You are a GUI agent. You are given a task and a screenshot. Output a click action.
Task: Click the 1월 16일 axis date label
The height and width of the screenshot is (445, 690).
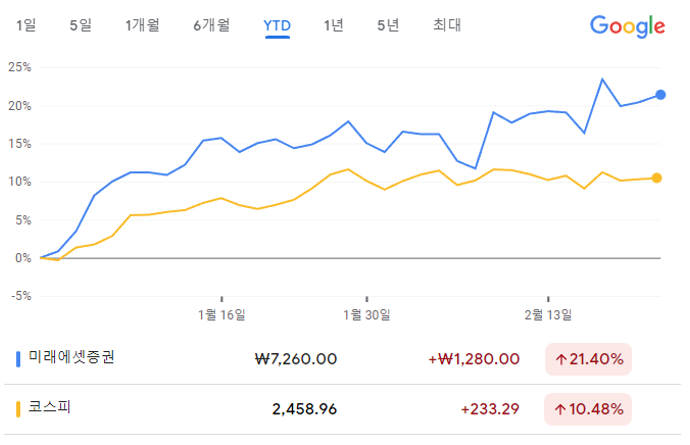[222, 314]
